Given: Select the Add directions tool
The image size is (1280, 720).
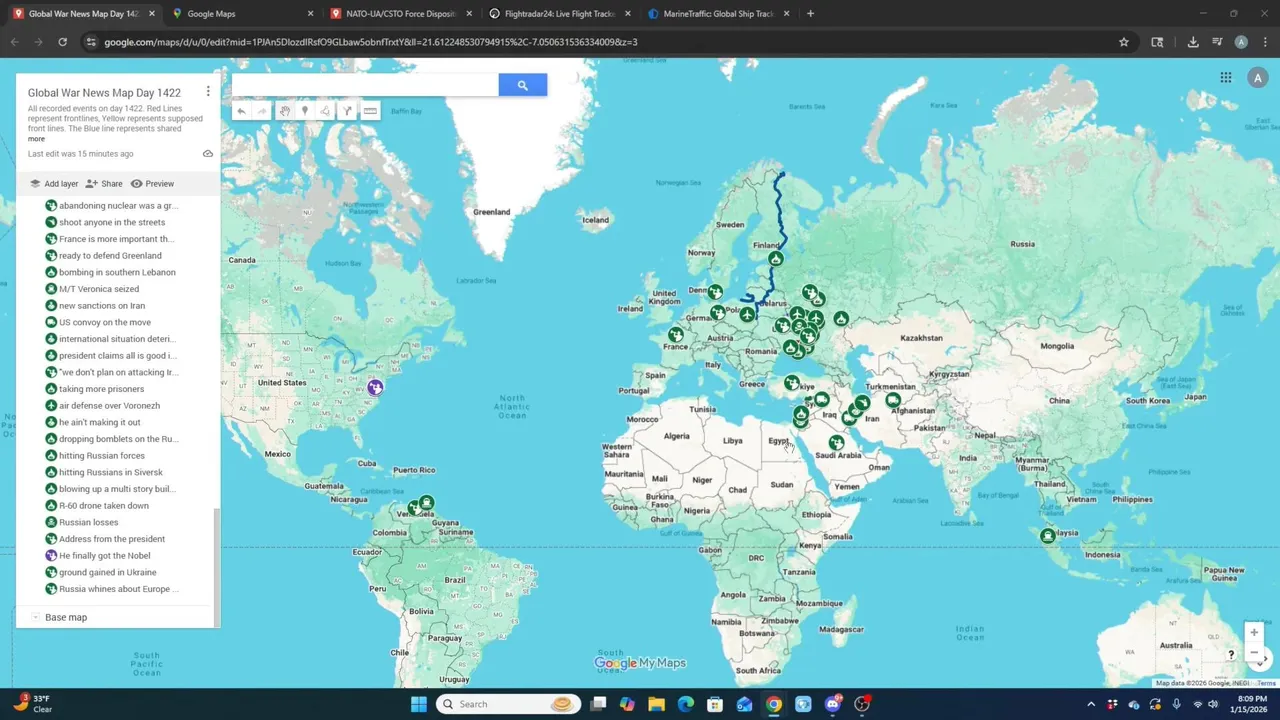Looking at the screenshot, I should tap(347, 111).
